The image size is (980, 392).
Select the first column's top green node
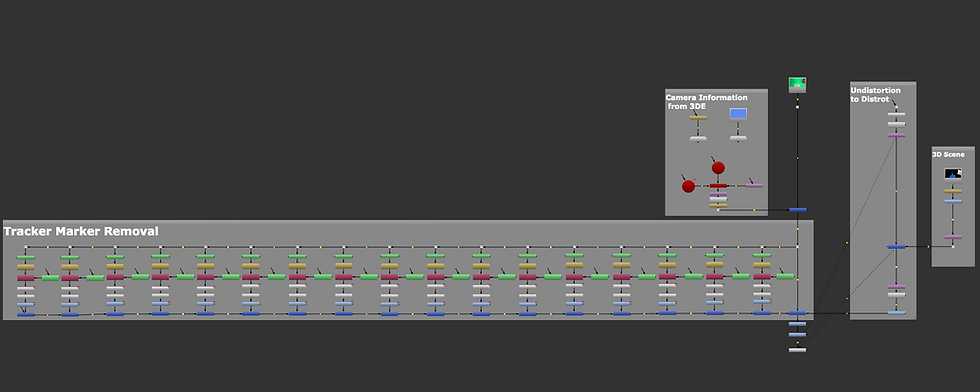point(26,258)
